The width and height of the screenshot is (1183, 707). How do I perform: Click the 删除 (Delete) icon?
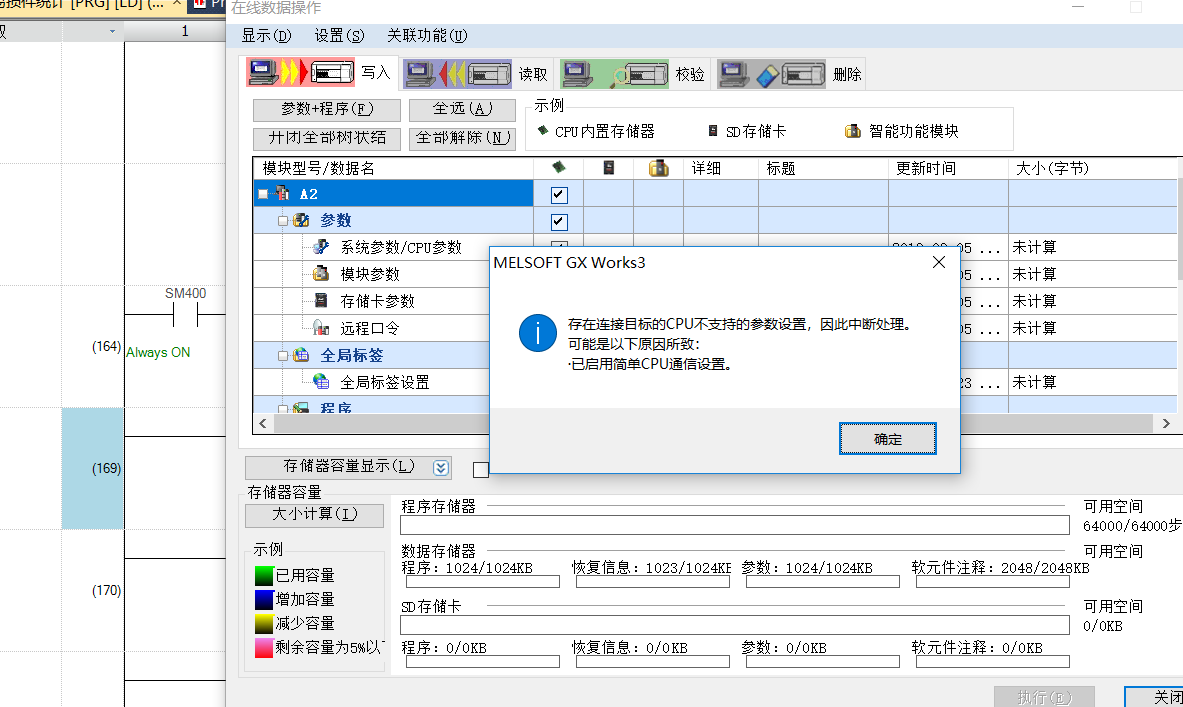[773, 73]
